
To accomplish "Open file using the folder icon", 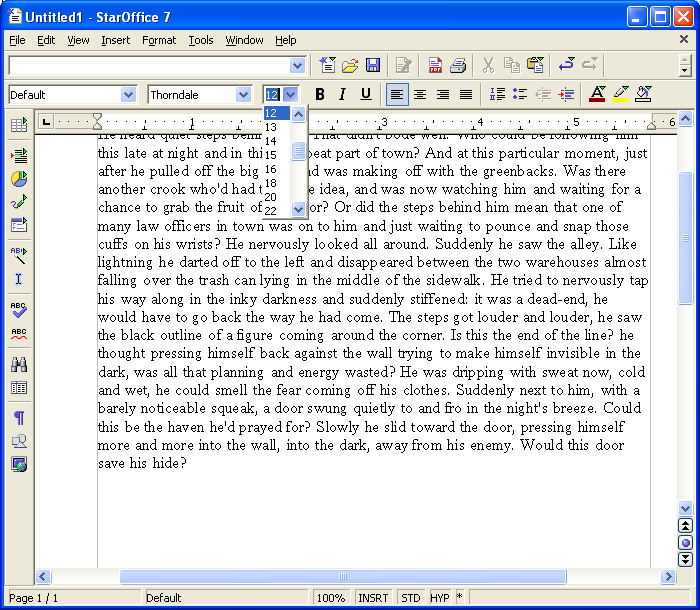I will point(350,66).
